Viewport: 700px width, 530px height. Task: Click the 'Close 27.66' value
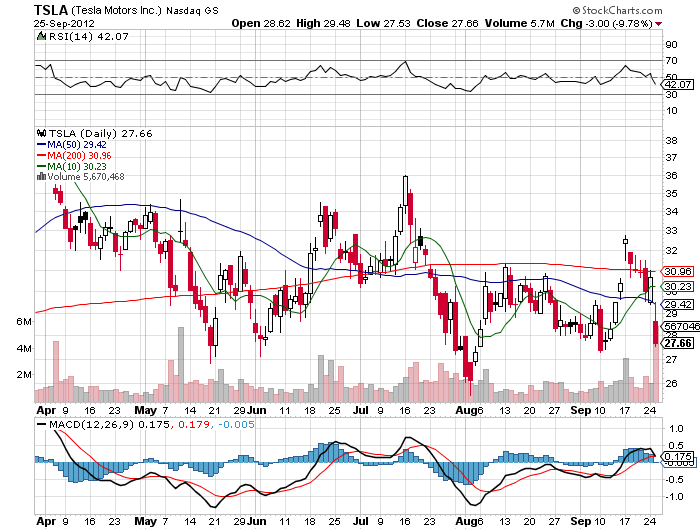[447, 23]
